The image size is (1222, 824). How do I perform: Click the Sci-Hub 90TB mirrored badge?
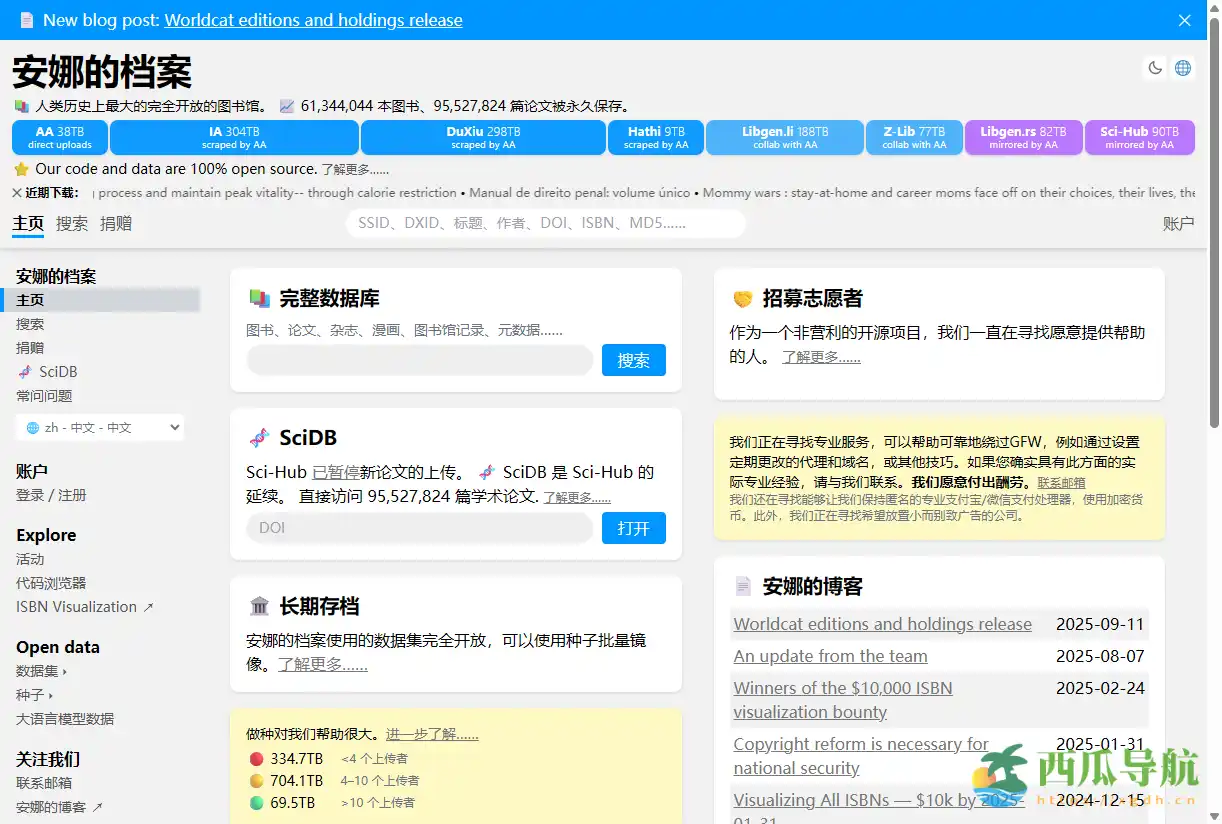coord(1140,137)
